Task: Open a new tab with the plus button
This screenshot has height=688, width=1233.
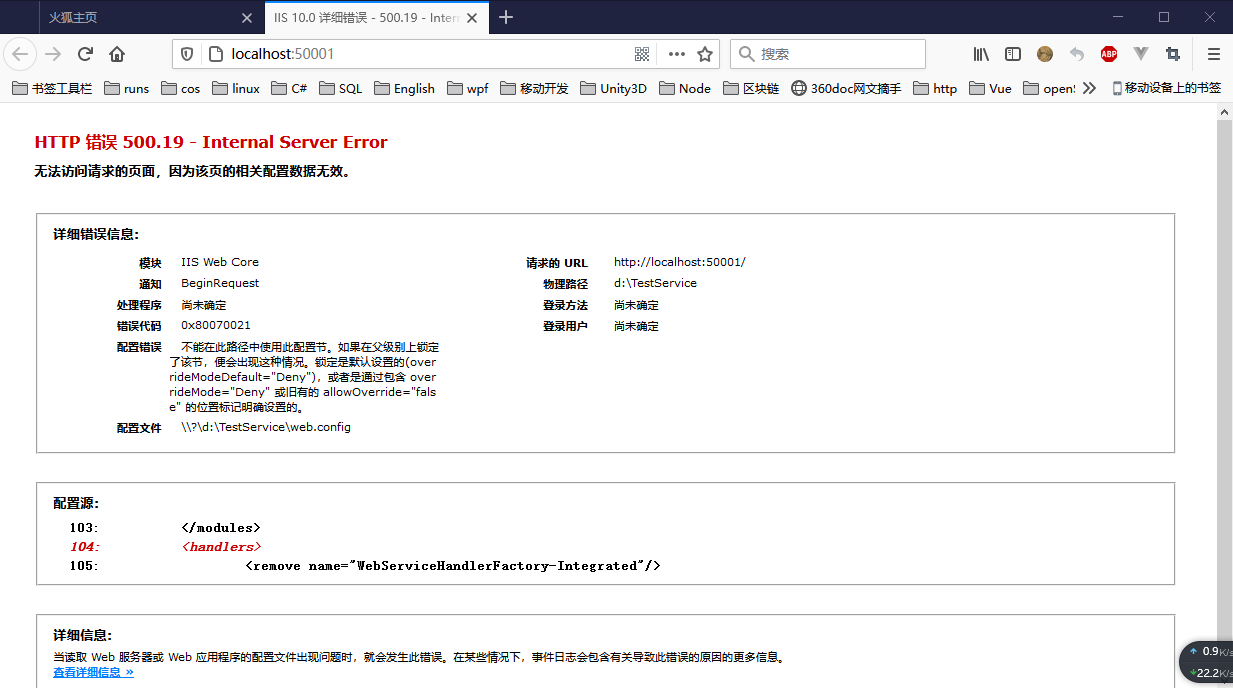Action: pos(506,17)
